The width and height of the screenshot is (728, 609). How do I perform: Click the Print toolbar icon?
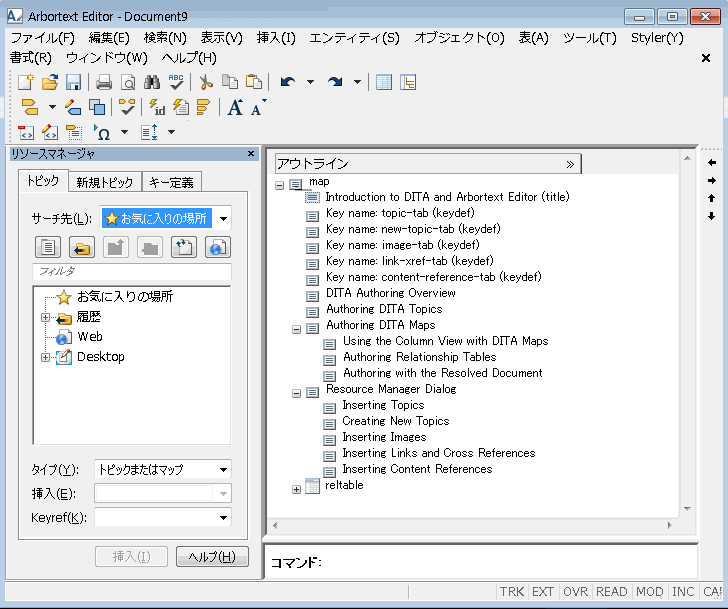(x=104, y=82)
